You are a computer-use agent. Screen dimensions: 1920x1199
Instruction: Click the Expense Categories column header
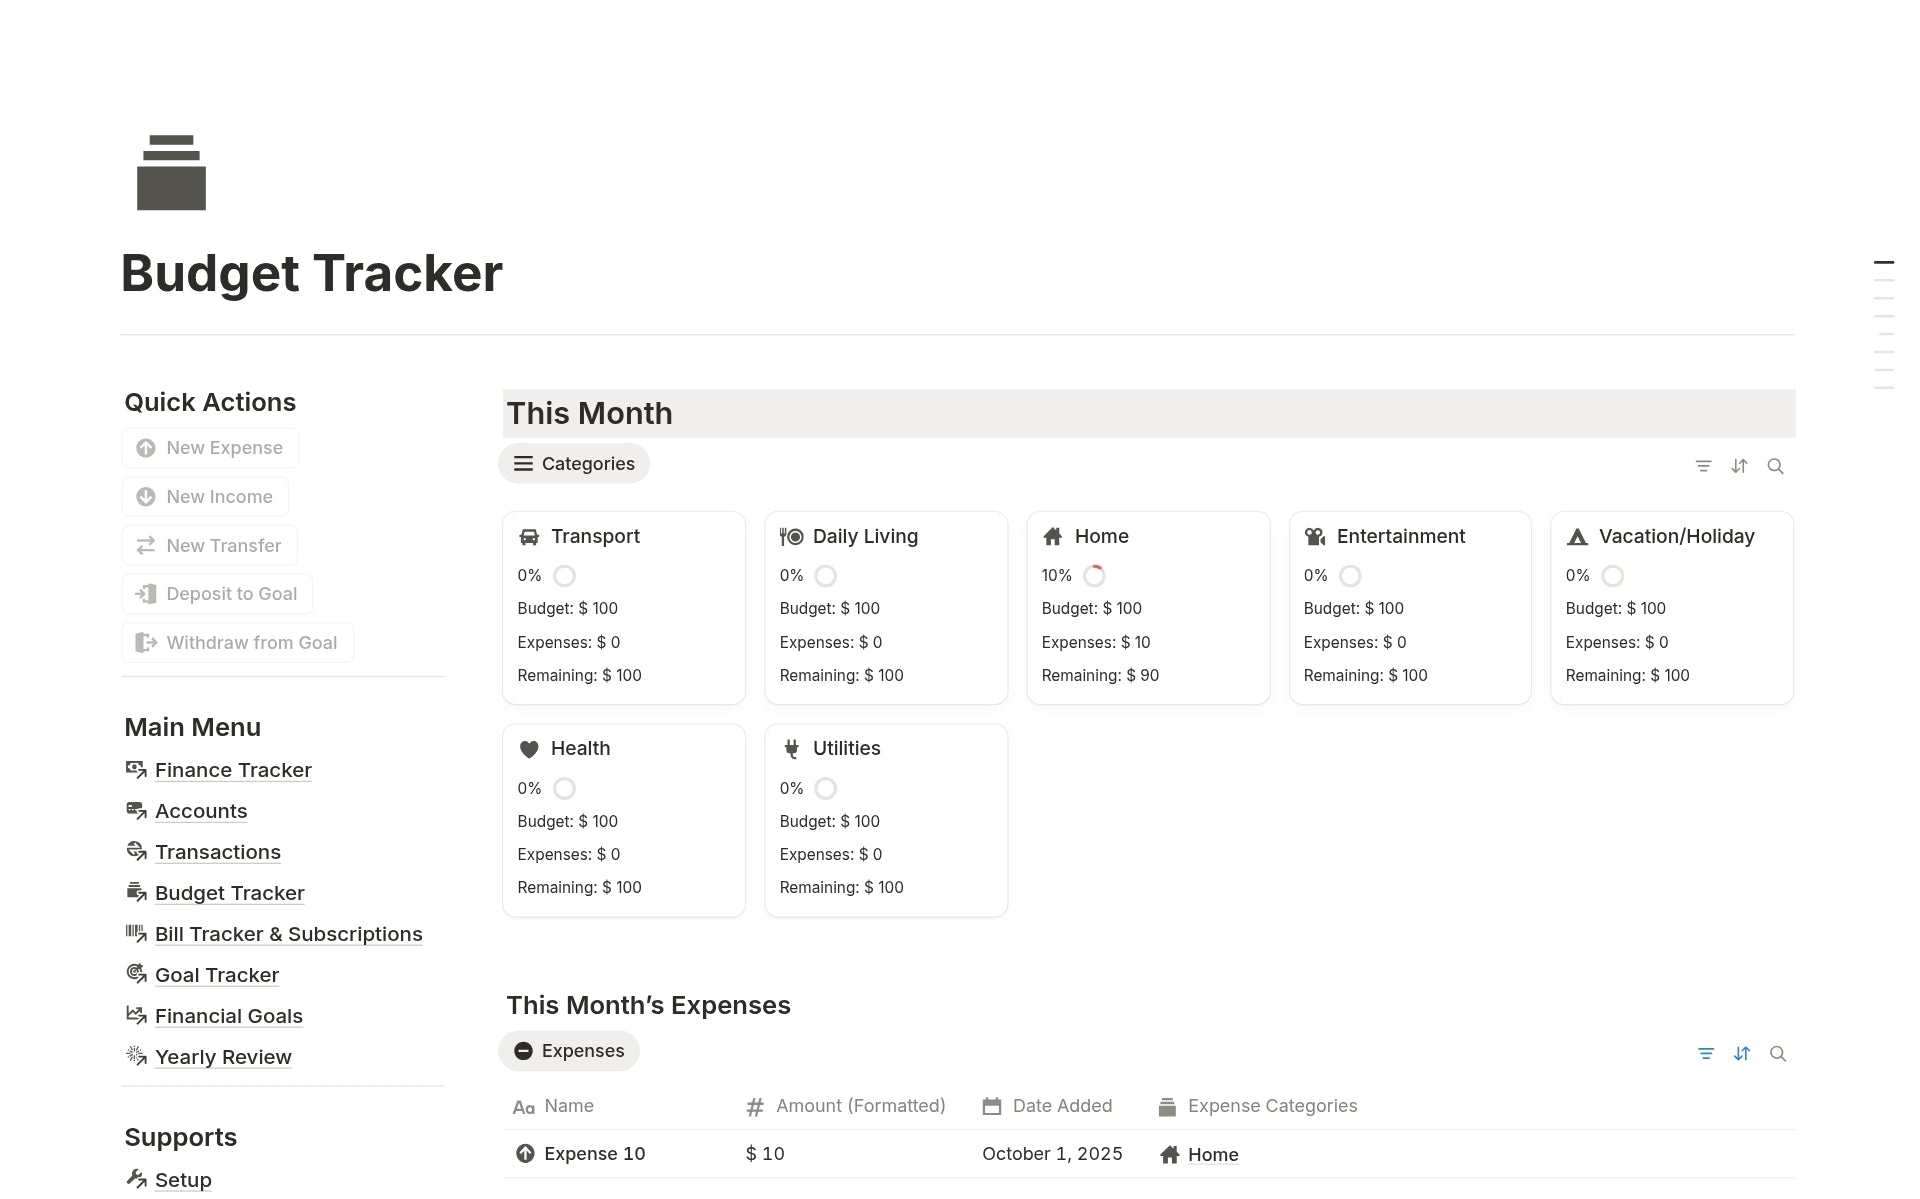pyautogui.click(x=1272, y=1106)
